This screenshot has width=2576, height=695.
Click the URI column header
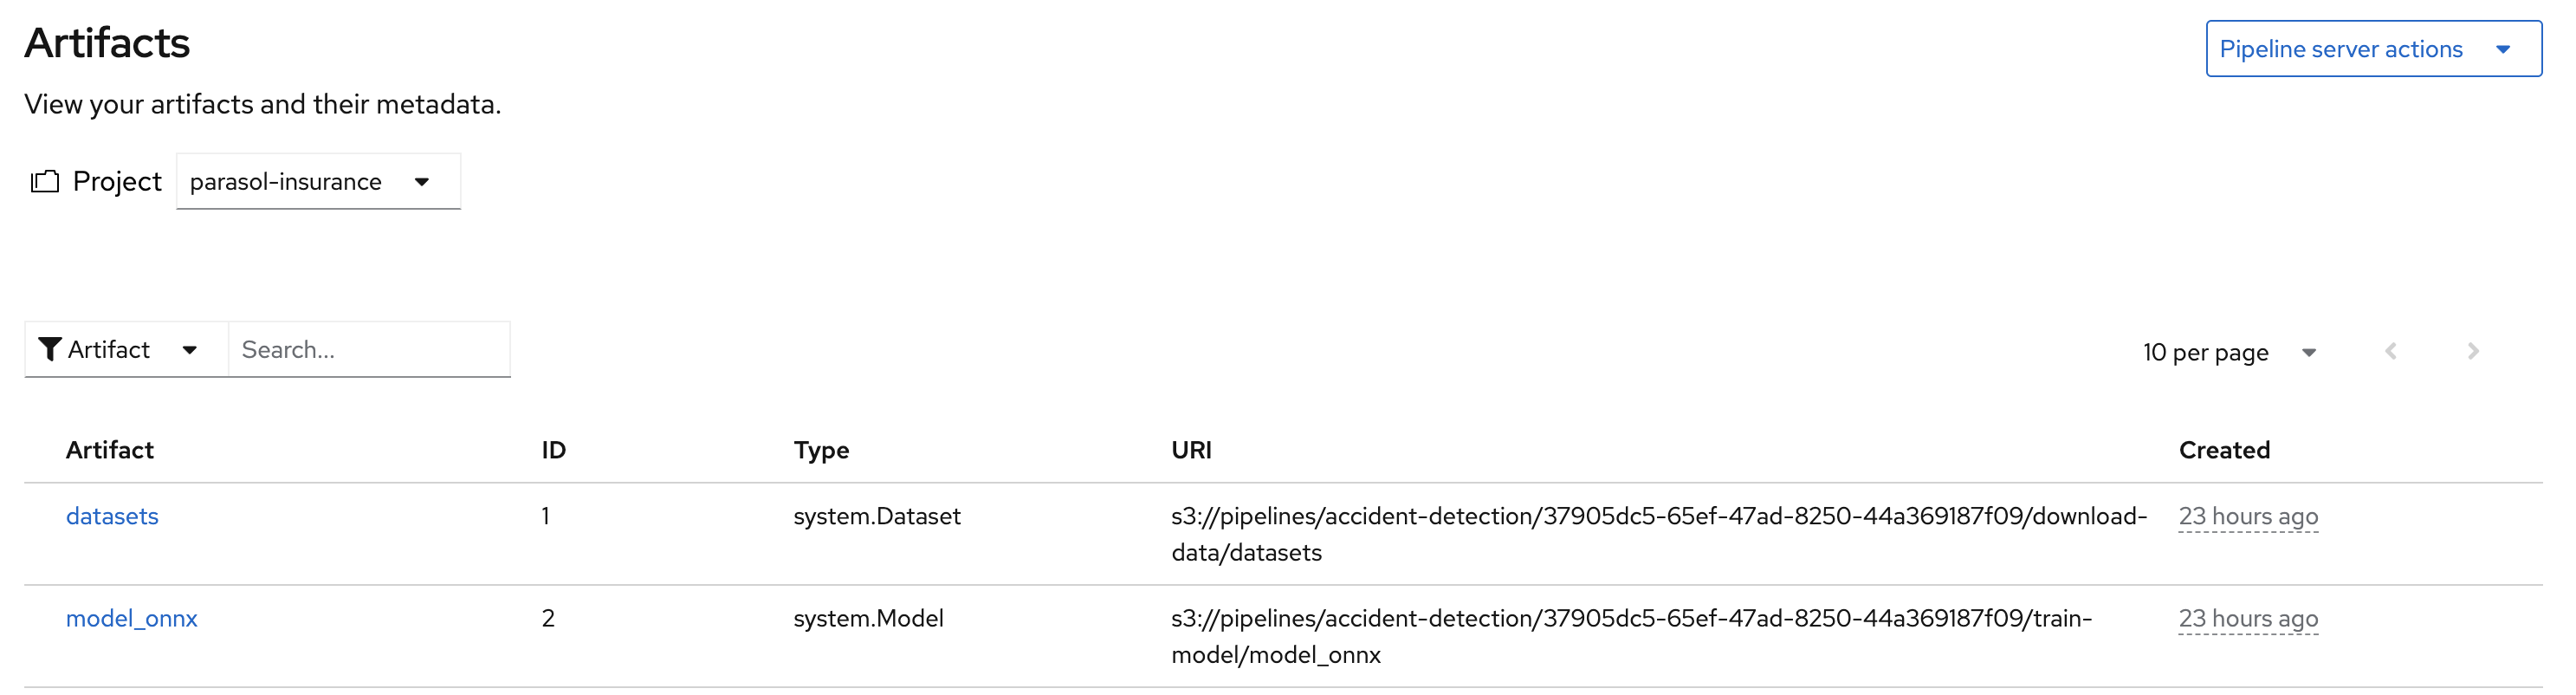point(1191,450)
